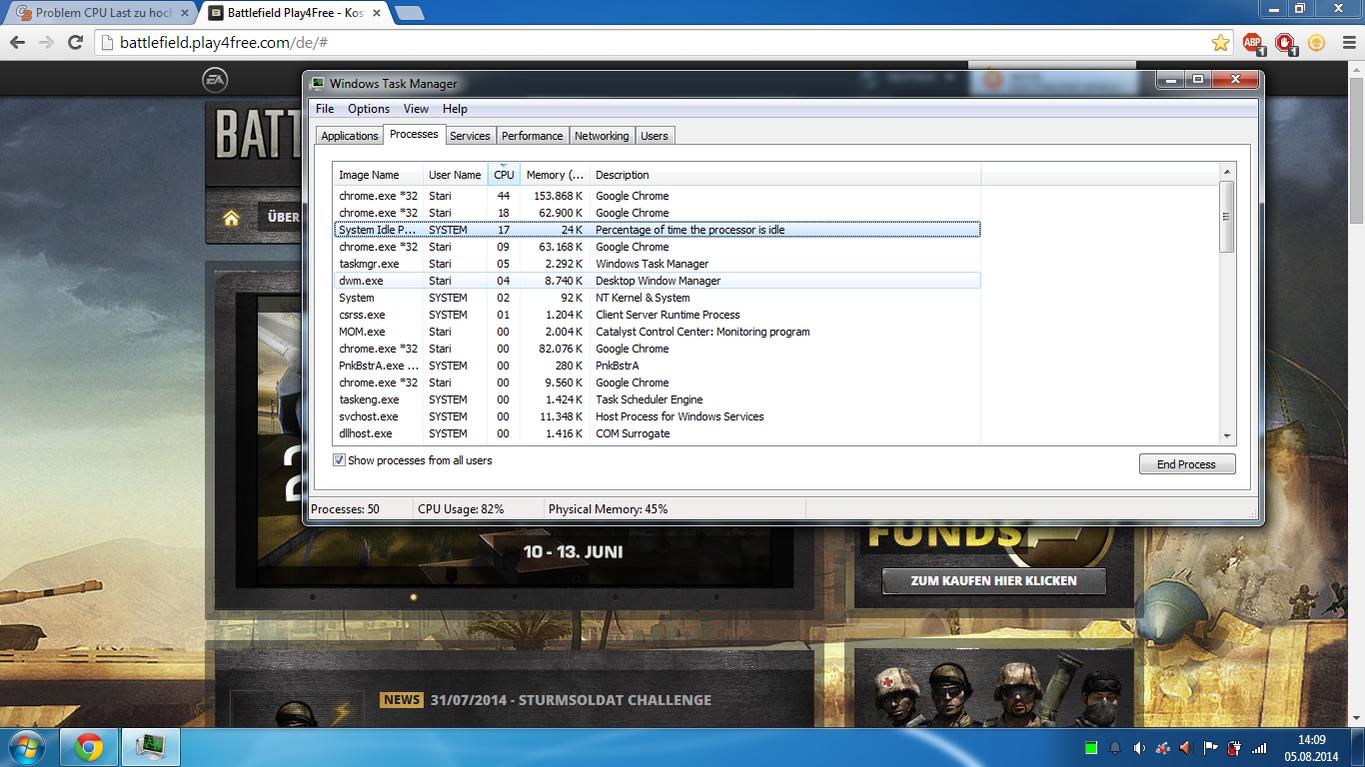
Task: Select the taskeng.exe process row
Action: 657,400
